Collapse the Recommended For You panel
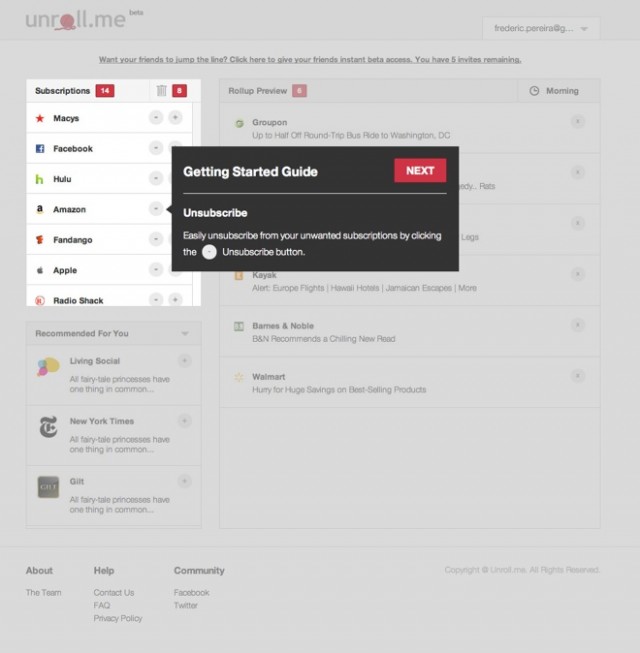 point(185,333)
